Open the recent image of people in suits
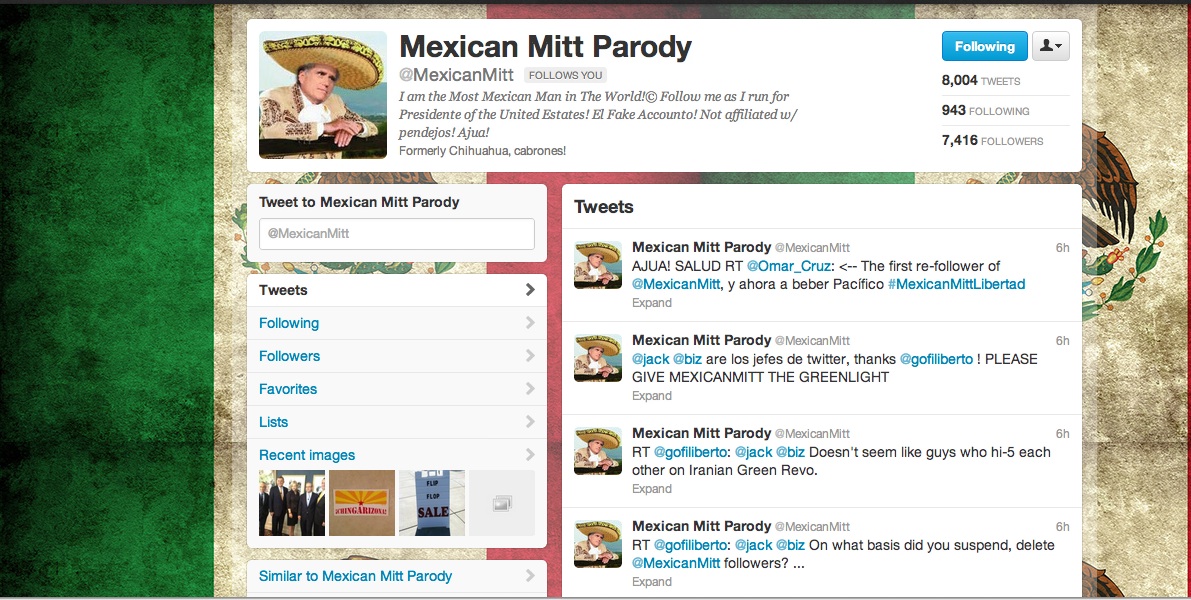Image resolution: width=1191 pixels, height=600 pixels. click(x=292, y=503)
